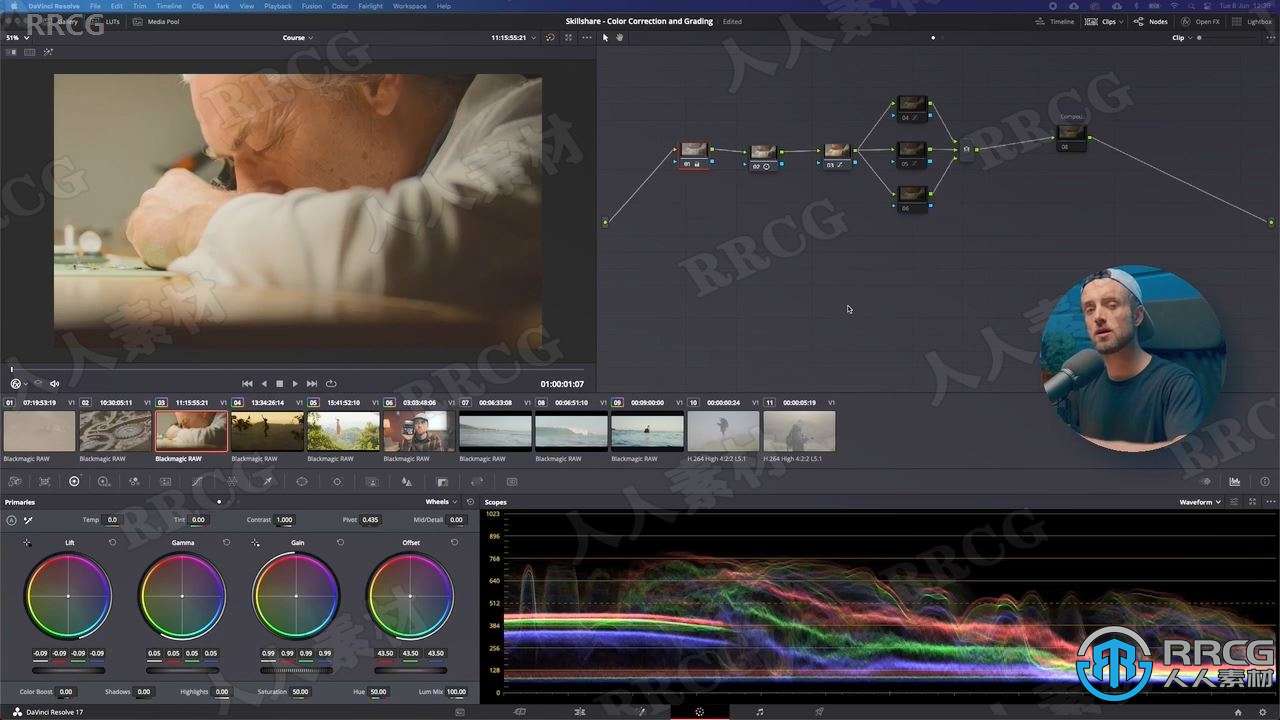This screenshot has width=1280, height=720.
Task: Adjust the Lift color wheel
Action: point(68,596)
